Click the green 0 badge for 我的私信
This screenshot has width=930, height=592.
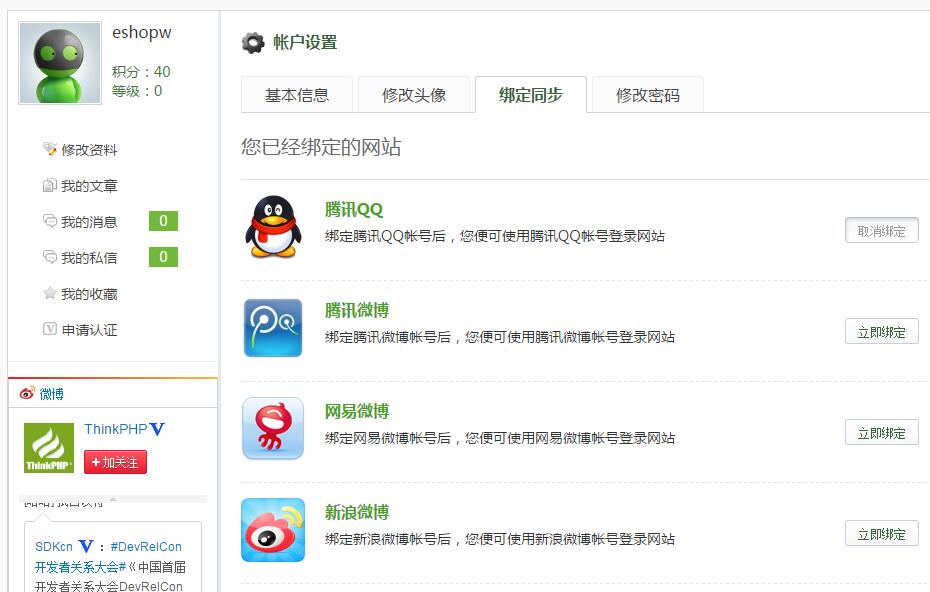[163, 257]
